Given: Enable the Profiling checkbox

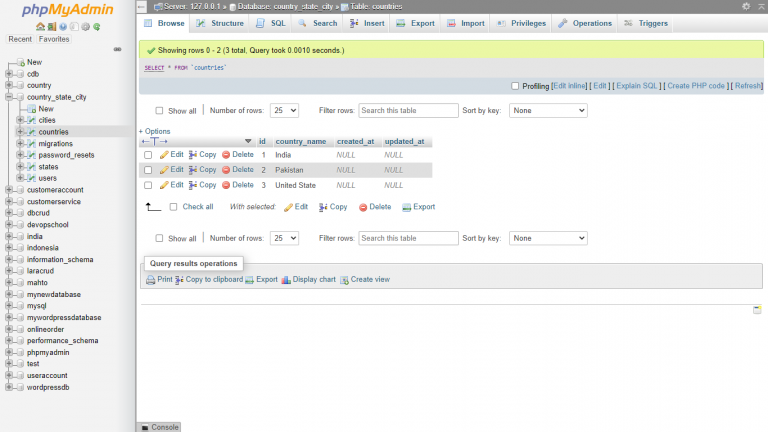Looking at the screenshot, I should (x=515, y=86).
